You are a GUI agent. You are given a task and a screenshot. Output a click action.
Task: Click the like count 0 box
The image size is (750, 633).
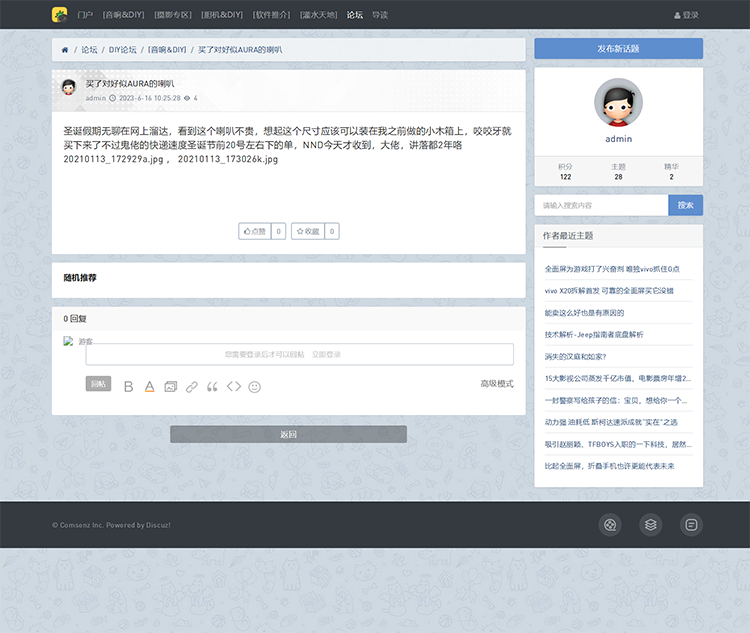click(278, 232)
